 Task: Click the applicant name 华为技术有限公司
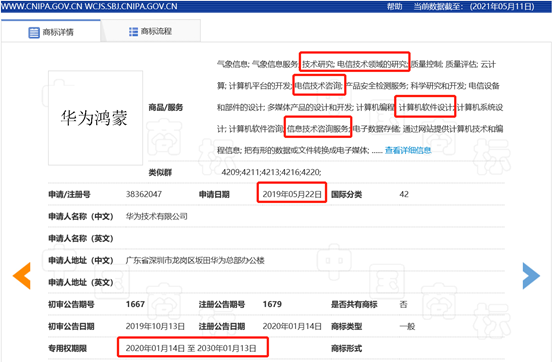[157, 216]
